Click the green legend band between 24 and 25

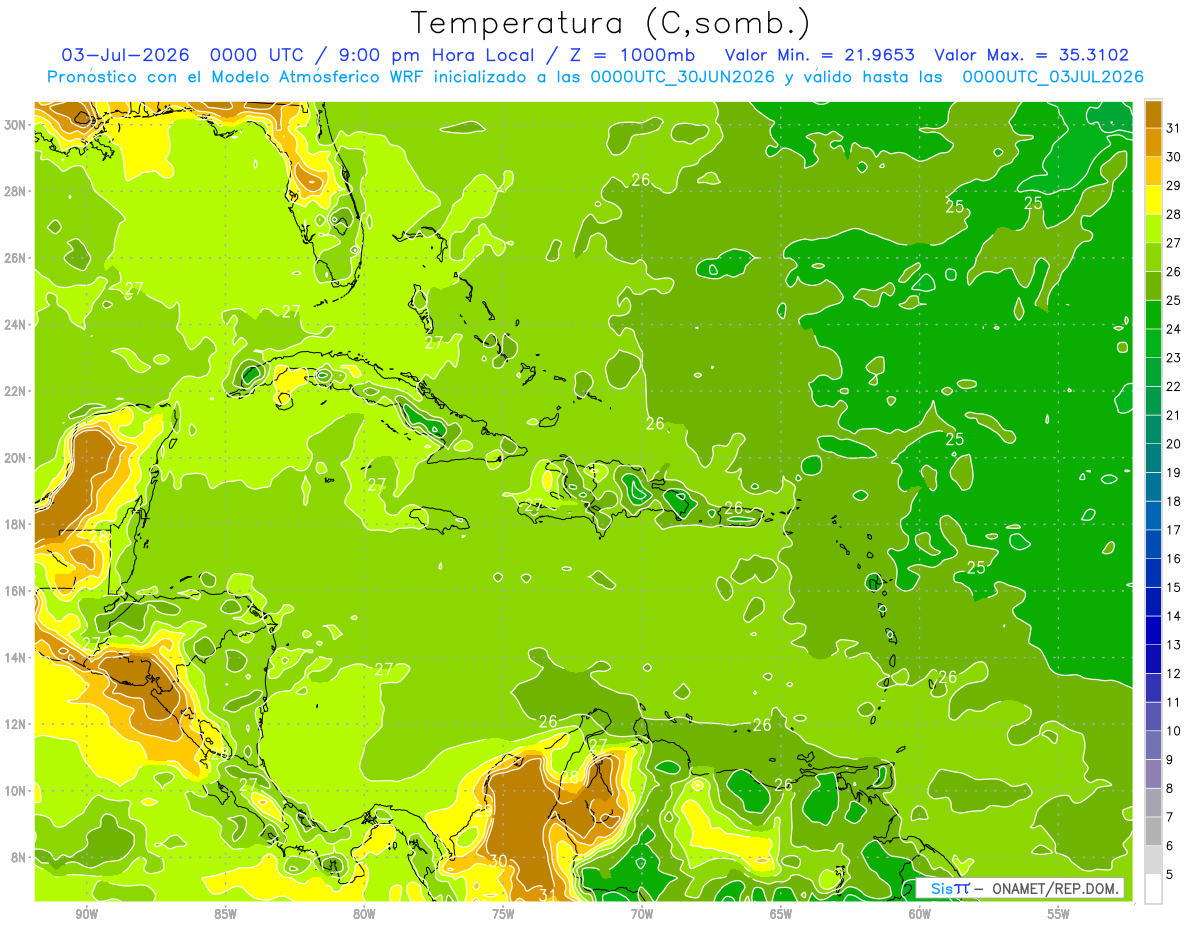coord(1153,315)
